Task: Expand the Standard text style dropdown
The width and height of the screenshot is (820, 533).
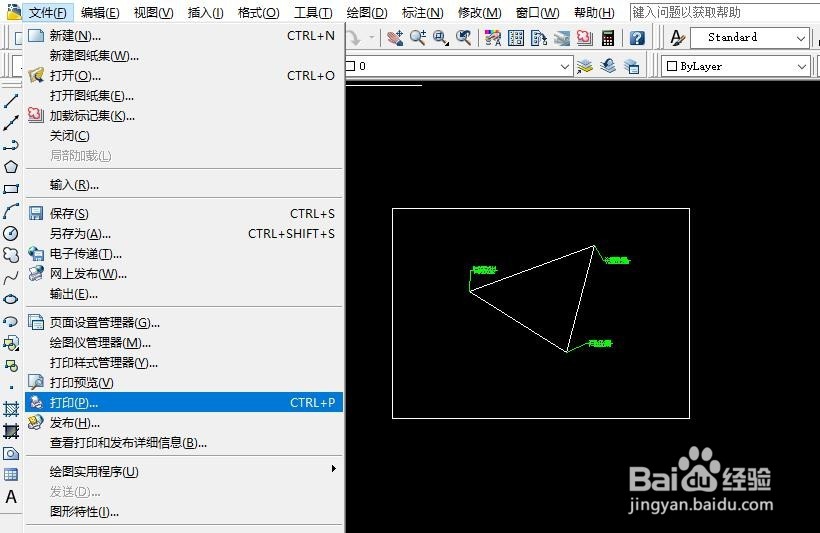Action: pyautogui.click(x=801, y=38)
